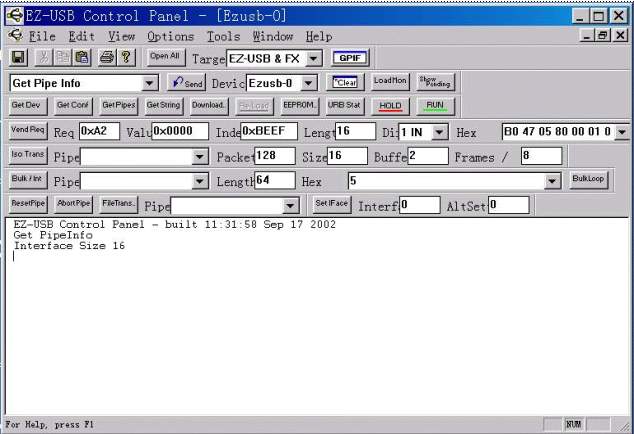Click the LoadMon button
634x434 pixels.
pos(390,82)
